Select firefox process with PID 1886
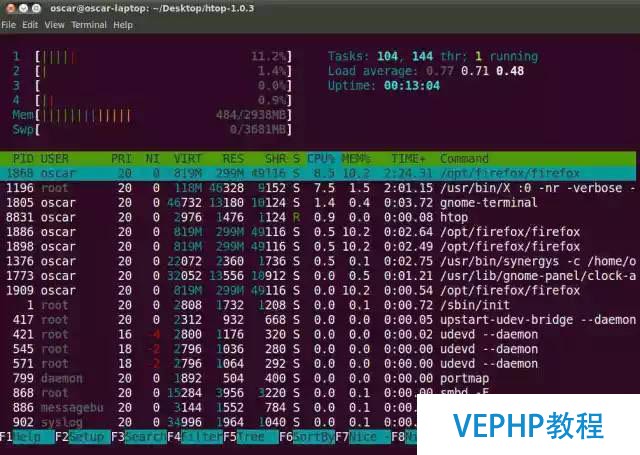The width and height of the screenshot is (640, 455). coord(318,232)
